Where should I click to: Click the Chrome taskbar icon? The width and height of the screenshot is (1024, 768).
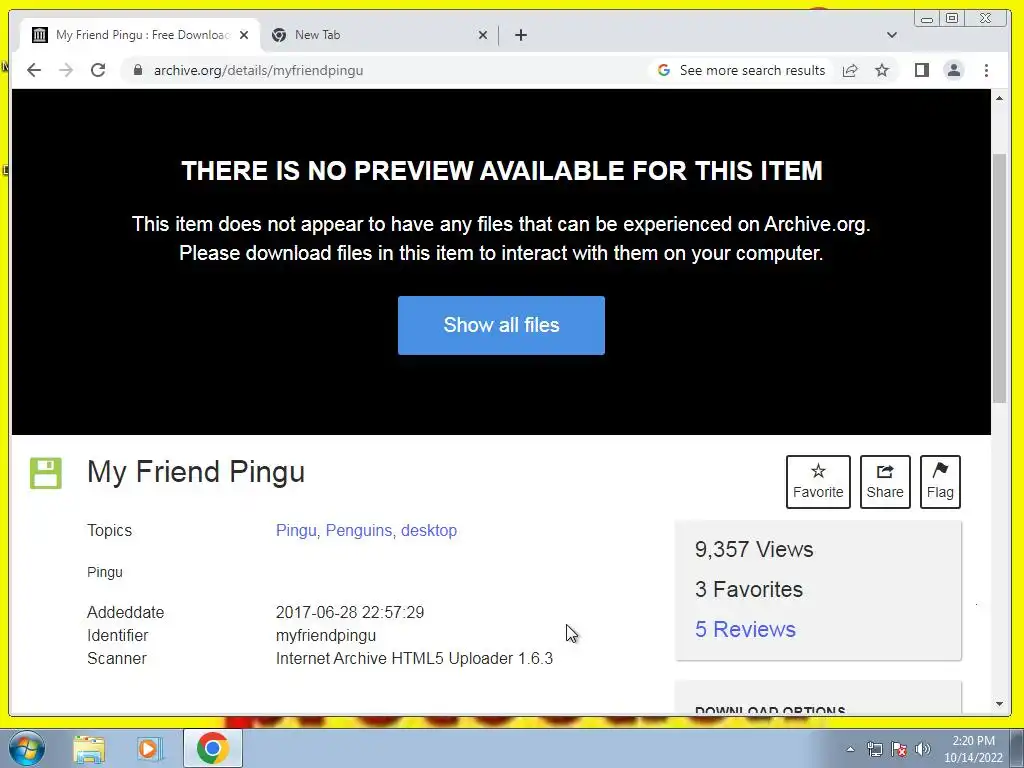pyautogui.click(x=212, y=748)
